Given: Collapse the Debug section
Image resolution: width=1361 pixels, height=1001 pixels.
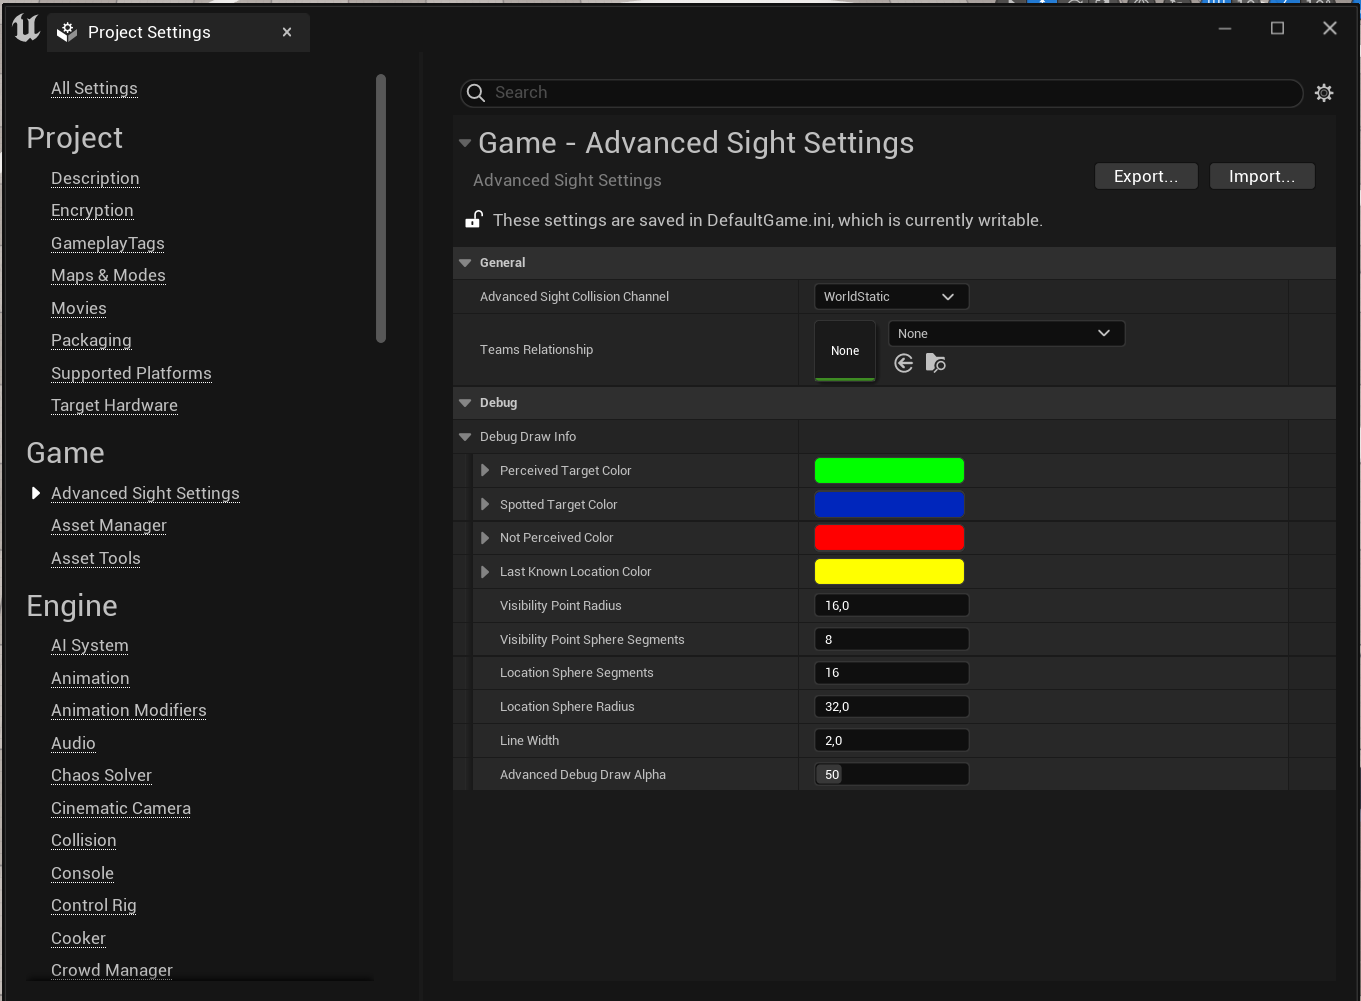Looking at the screenshot, I should click(x=465, y=403).
